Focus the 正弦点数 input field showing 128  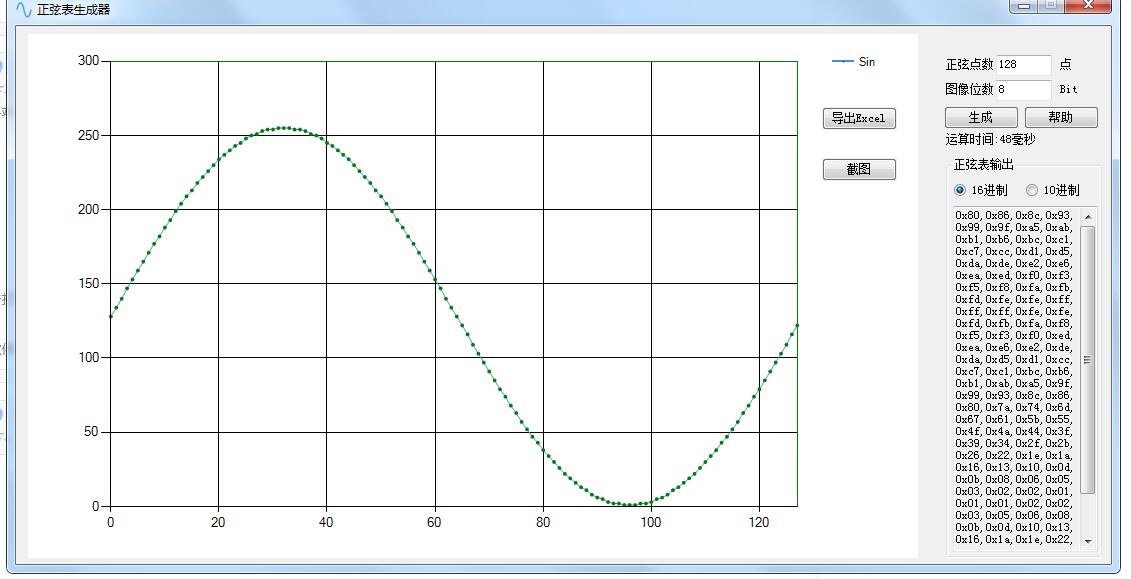tap(1024, 65)
